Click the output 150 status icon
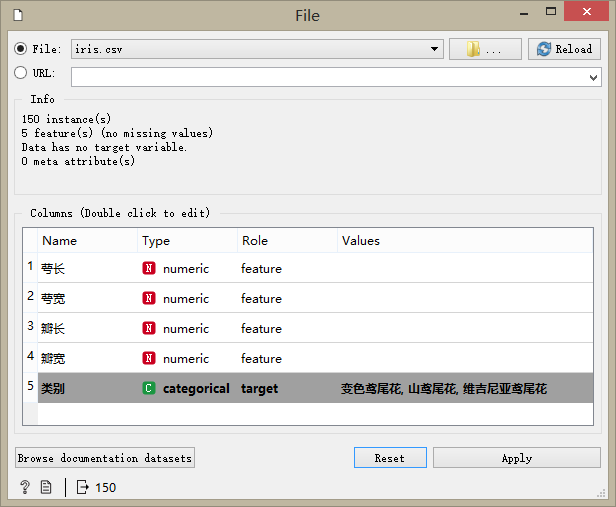This screenshot has height=507, width=616. [82, 487]
